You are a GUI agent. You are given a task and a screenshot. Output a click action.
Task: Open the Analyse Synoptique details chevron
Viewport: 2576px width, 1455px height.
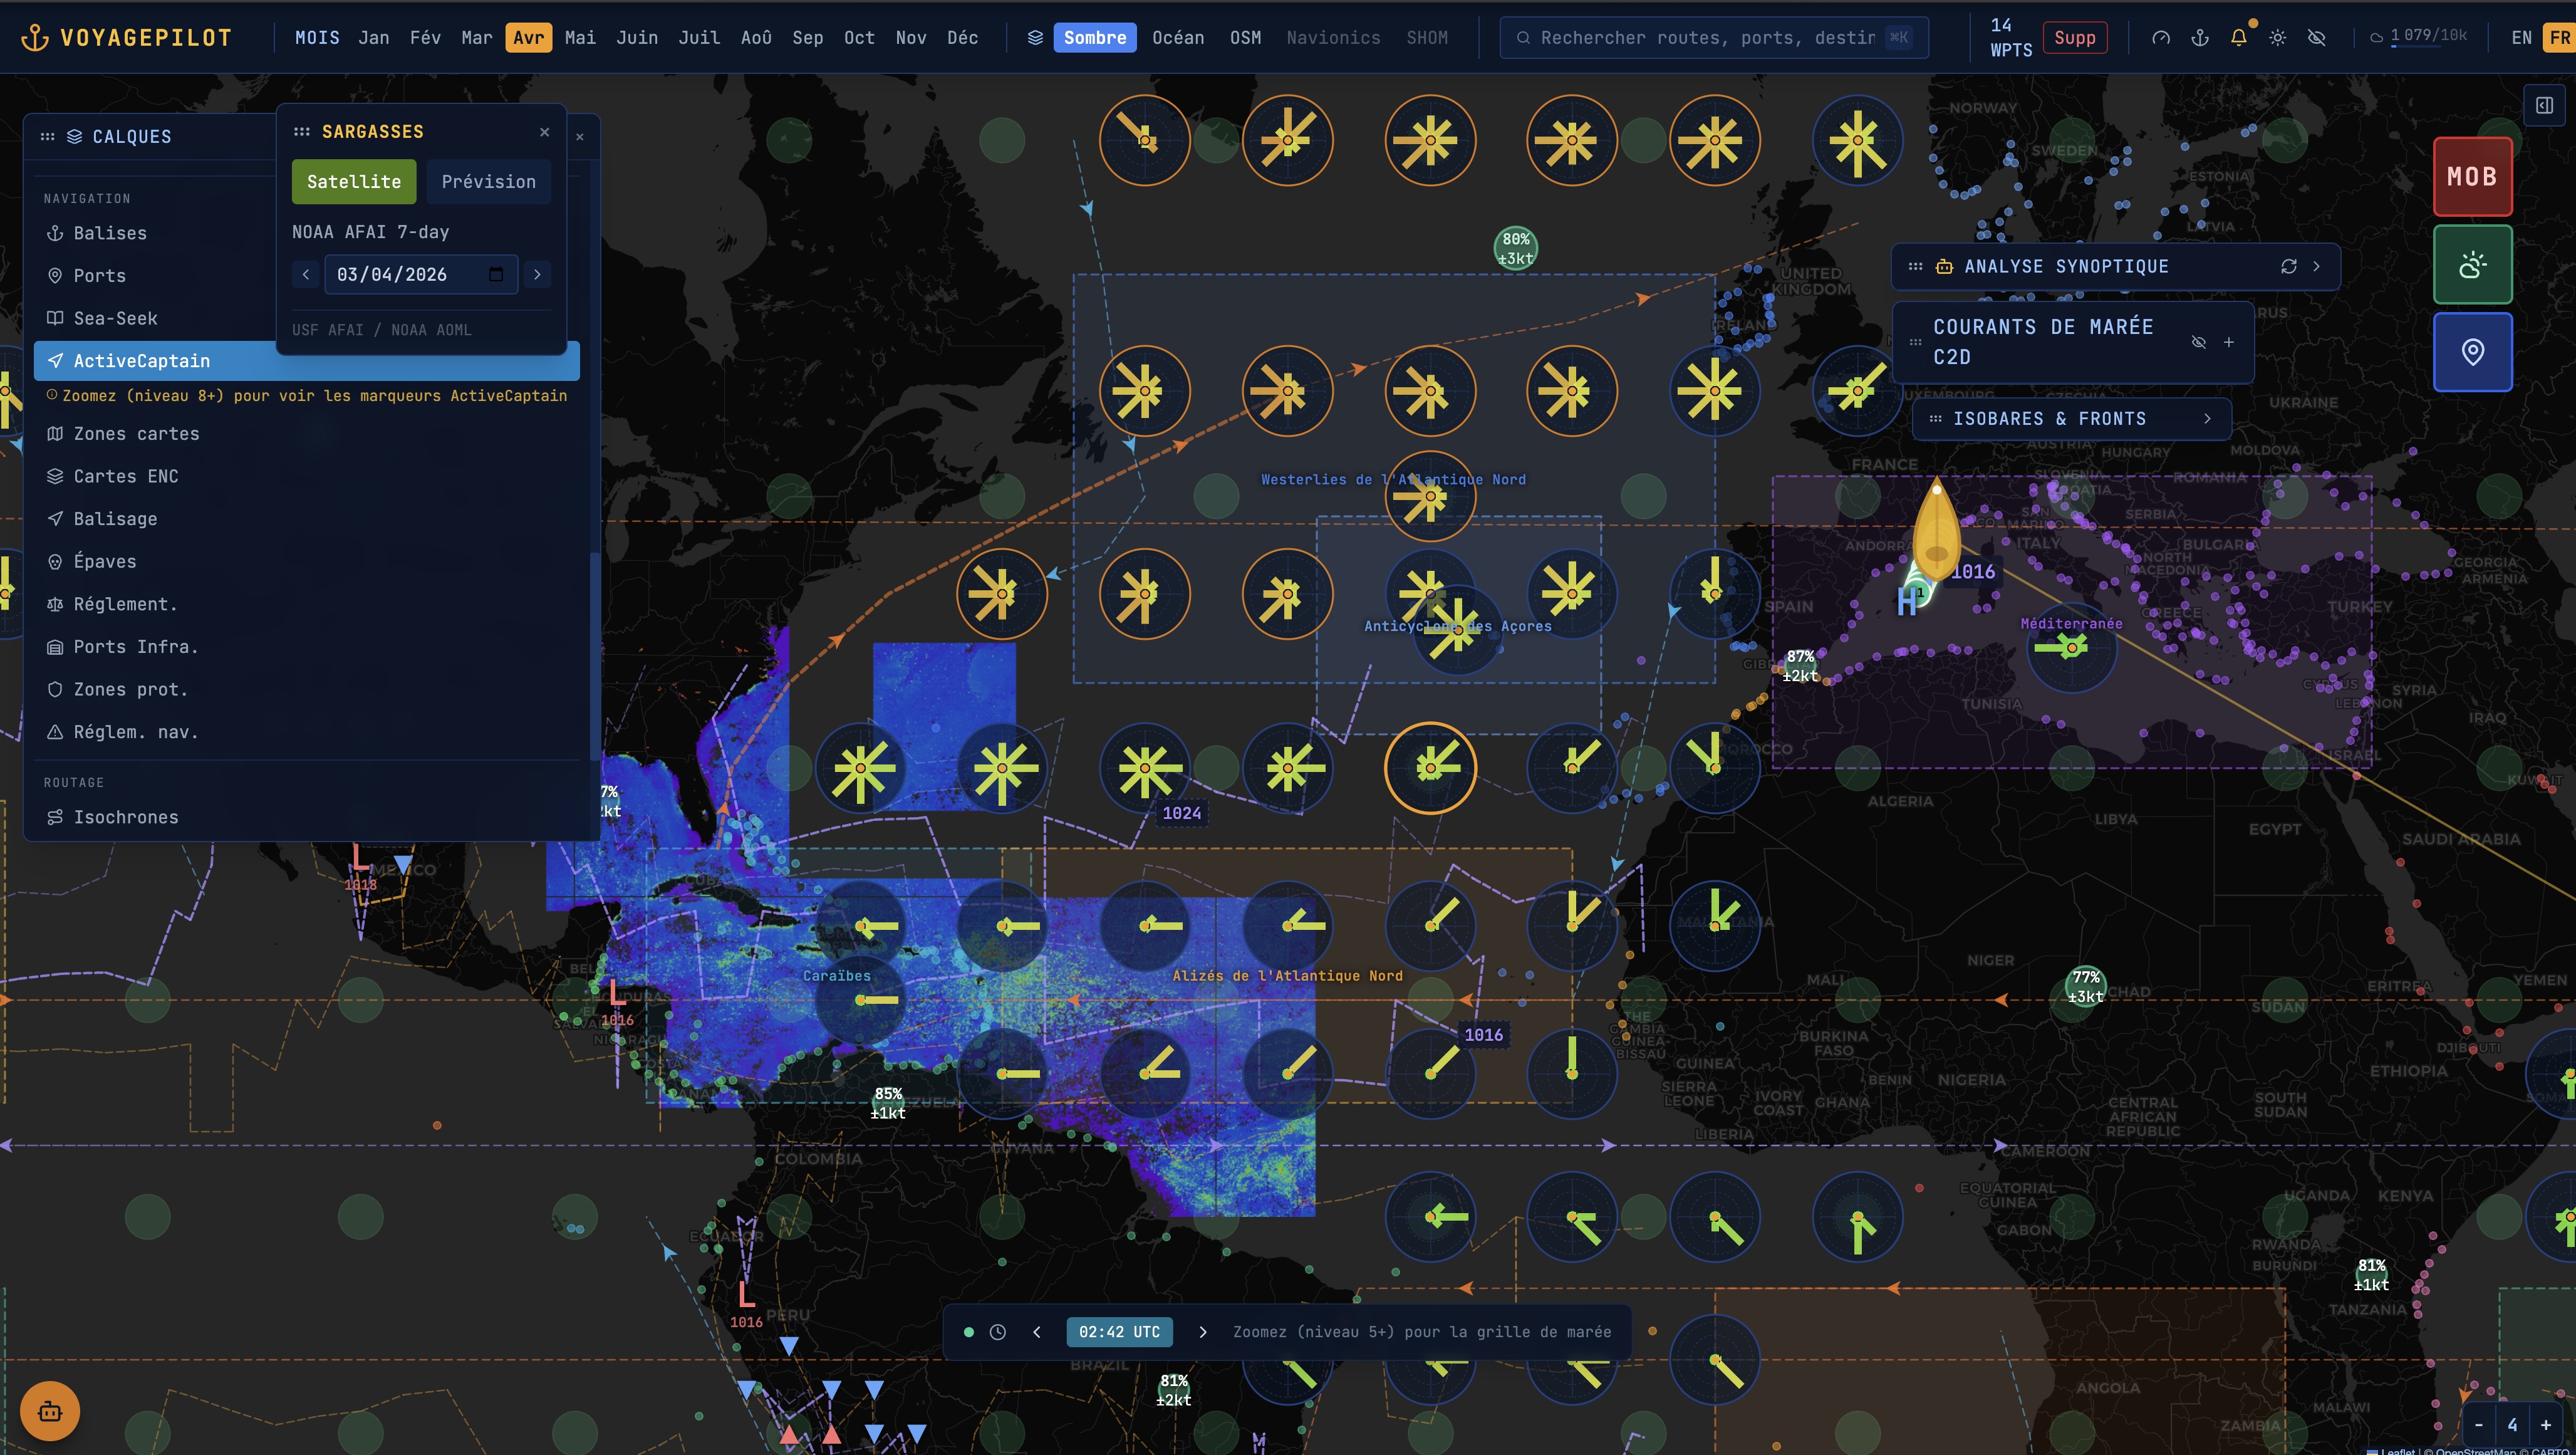pyautogui.click(x=2318, y=266)
